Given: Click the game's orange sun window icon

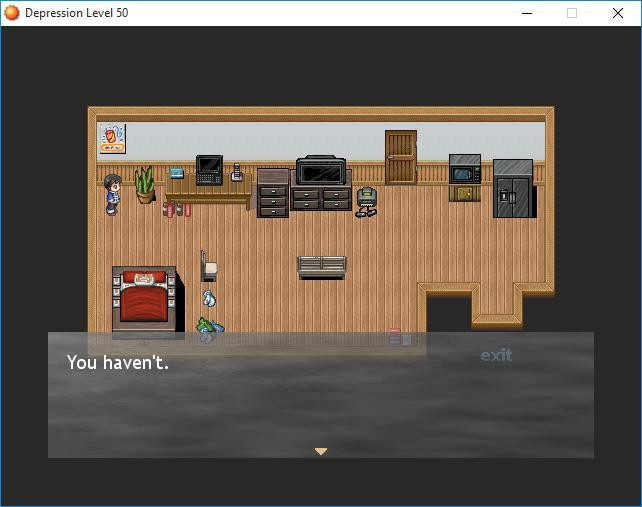Looking at the screenshot, I should pos(11,13).
